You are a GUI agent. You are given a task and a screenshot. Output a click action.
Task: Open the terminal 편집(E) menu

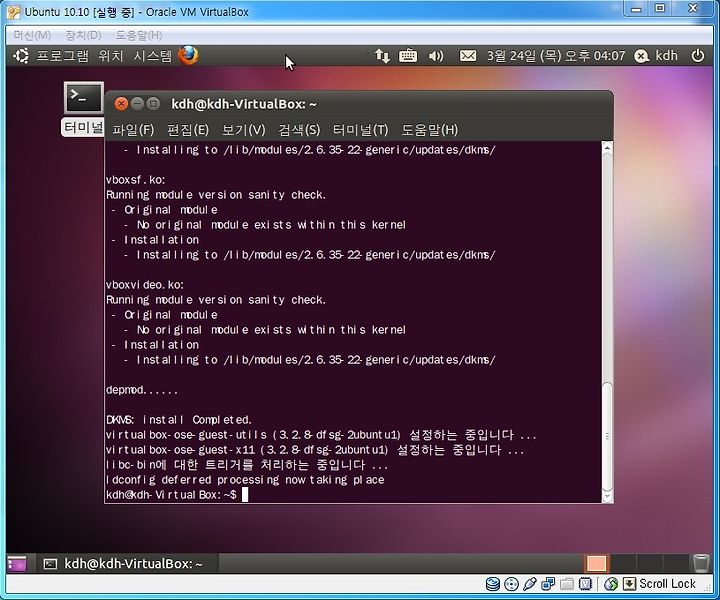click(188, 130)
